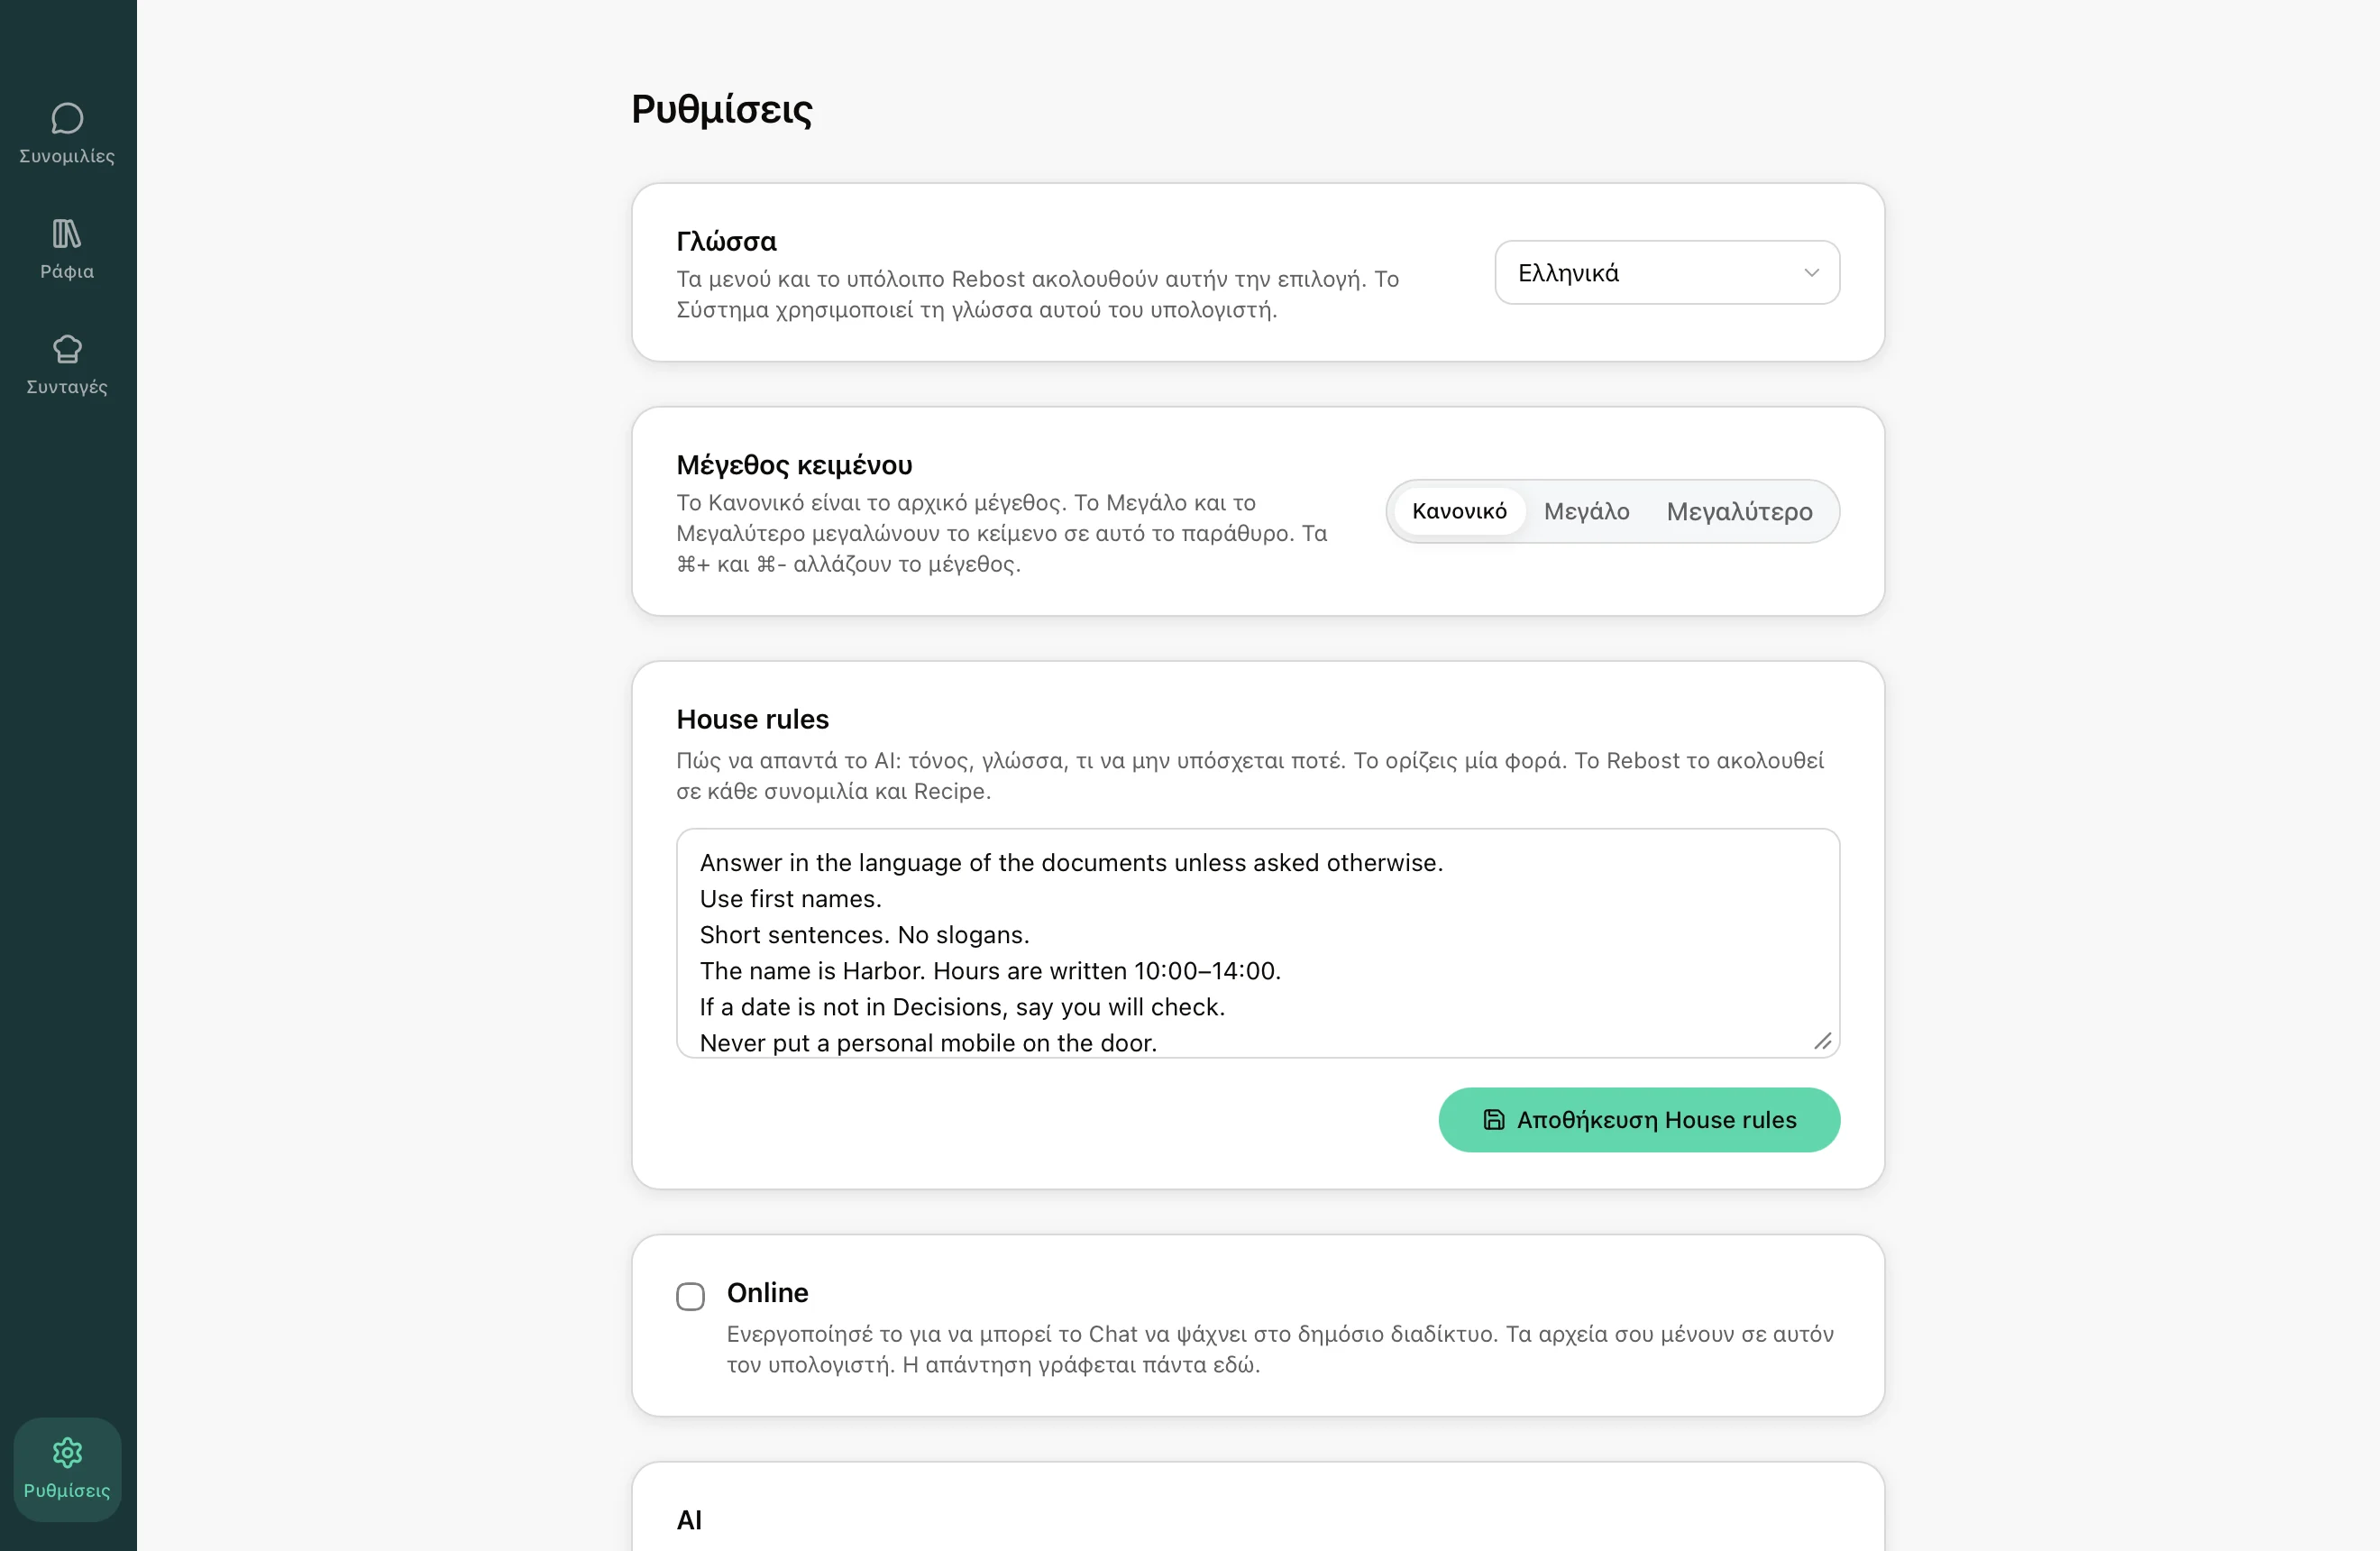The image size is (2380, 1551).
Task: Click the Ρυθμίσεις sidebar label
Action: click(67, 1490)
